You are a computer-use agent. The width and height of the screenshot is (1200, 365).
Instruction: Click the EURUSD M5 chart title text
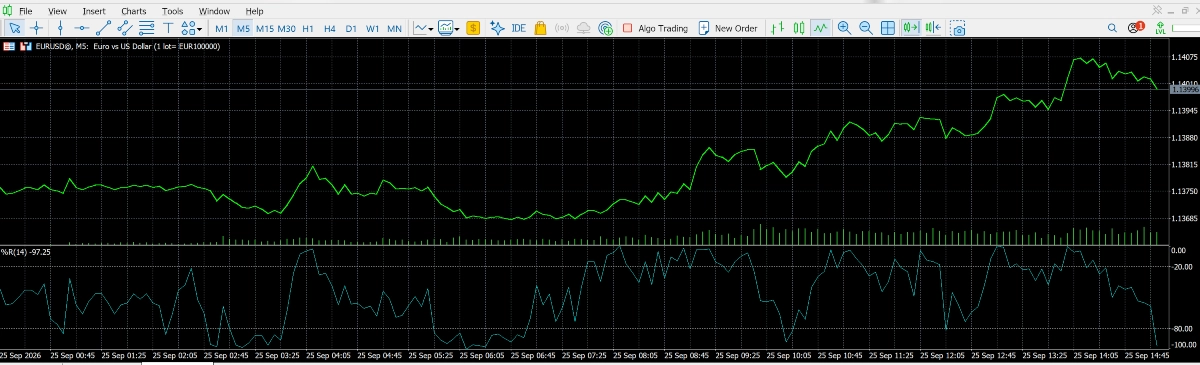(127, 46)
